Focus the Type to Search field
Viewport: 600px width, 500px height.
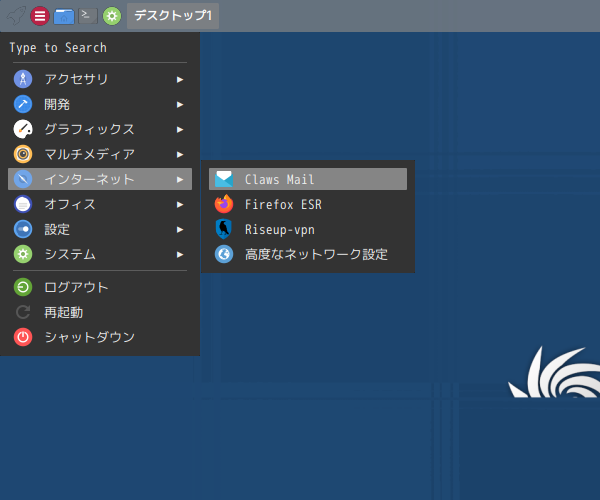point(99,48)
